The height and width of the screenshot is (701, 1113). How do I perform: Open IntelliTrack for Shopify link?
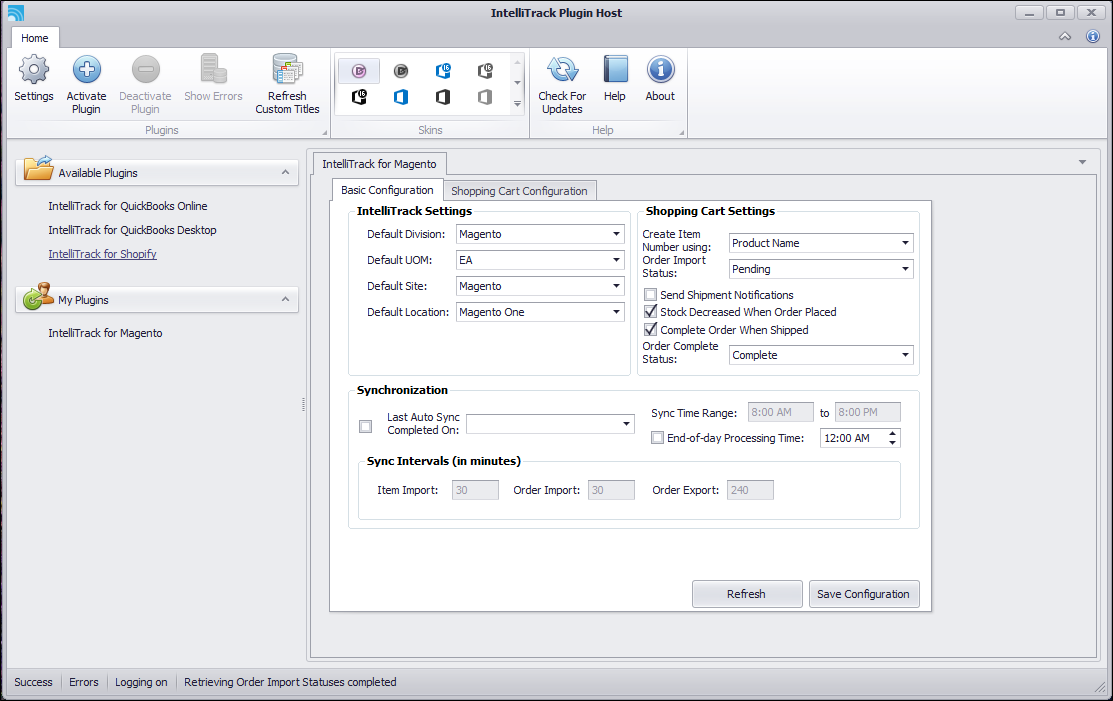(102, 254)
